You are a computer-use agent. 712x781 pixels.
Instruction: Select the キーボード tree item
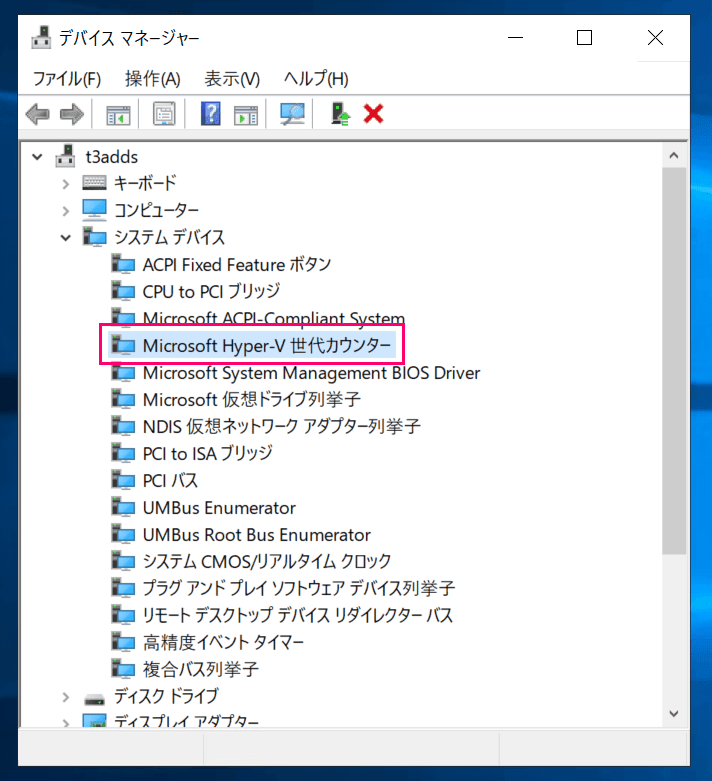click(145, 183)
